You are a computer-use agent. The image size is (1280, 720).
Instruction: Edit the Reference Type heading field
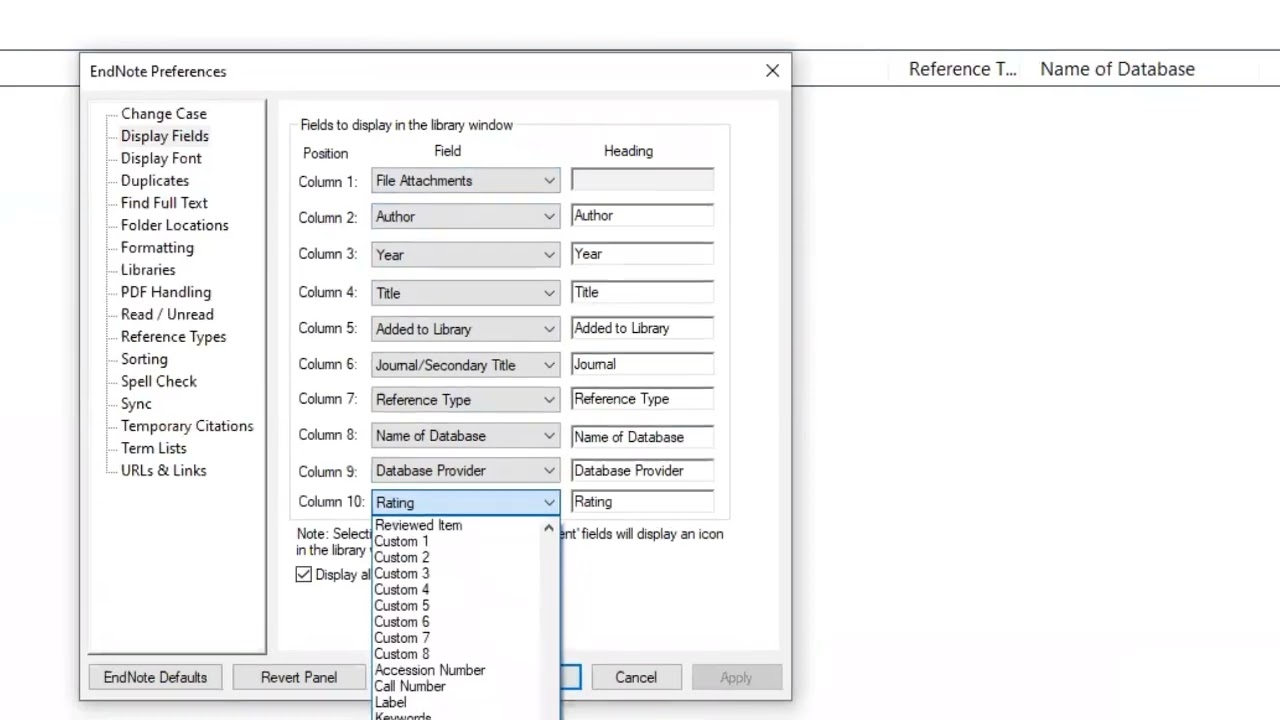(642, 399)
